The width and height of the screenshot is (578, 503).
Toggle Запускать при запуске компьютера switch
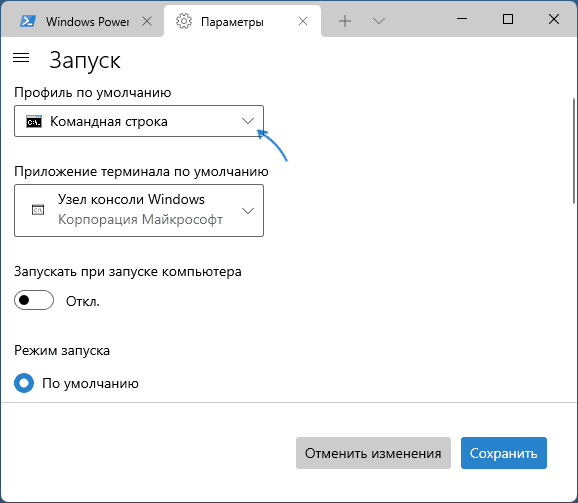pyautogui.click(x=34, y=300)
